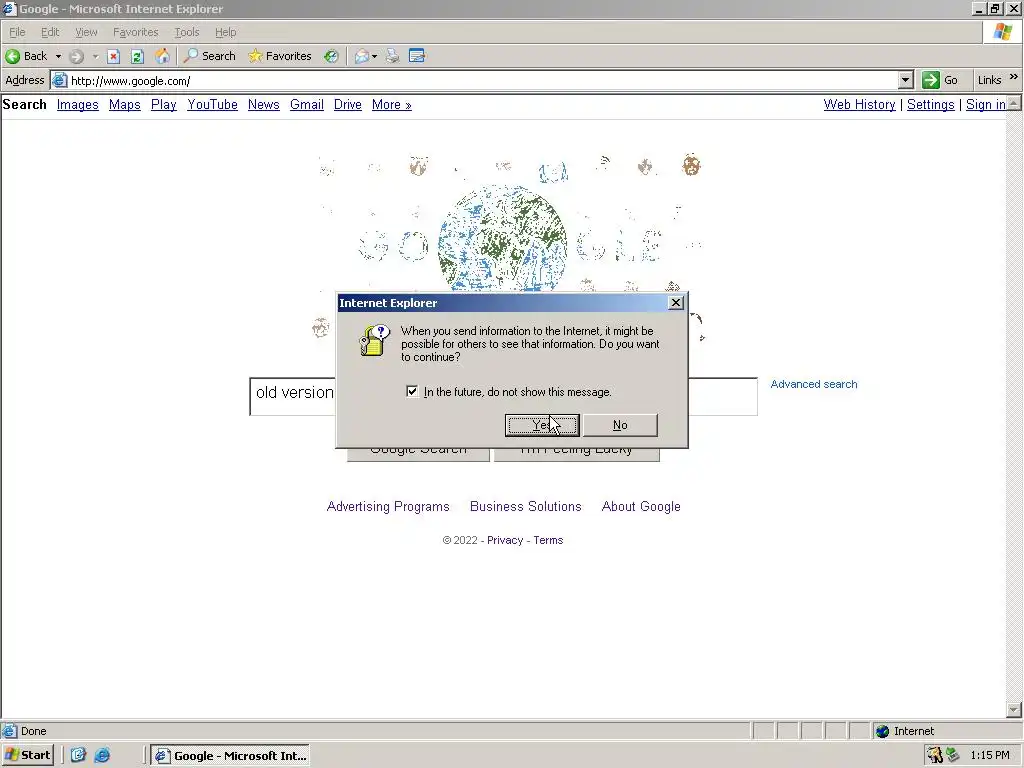Open the Drive link
The width and height of the screenshot is (1024, 768).
(x=347, y=104)
